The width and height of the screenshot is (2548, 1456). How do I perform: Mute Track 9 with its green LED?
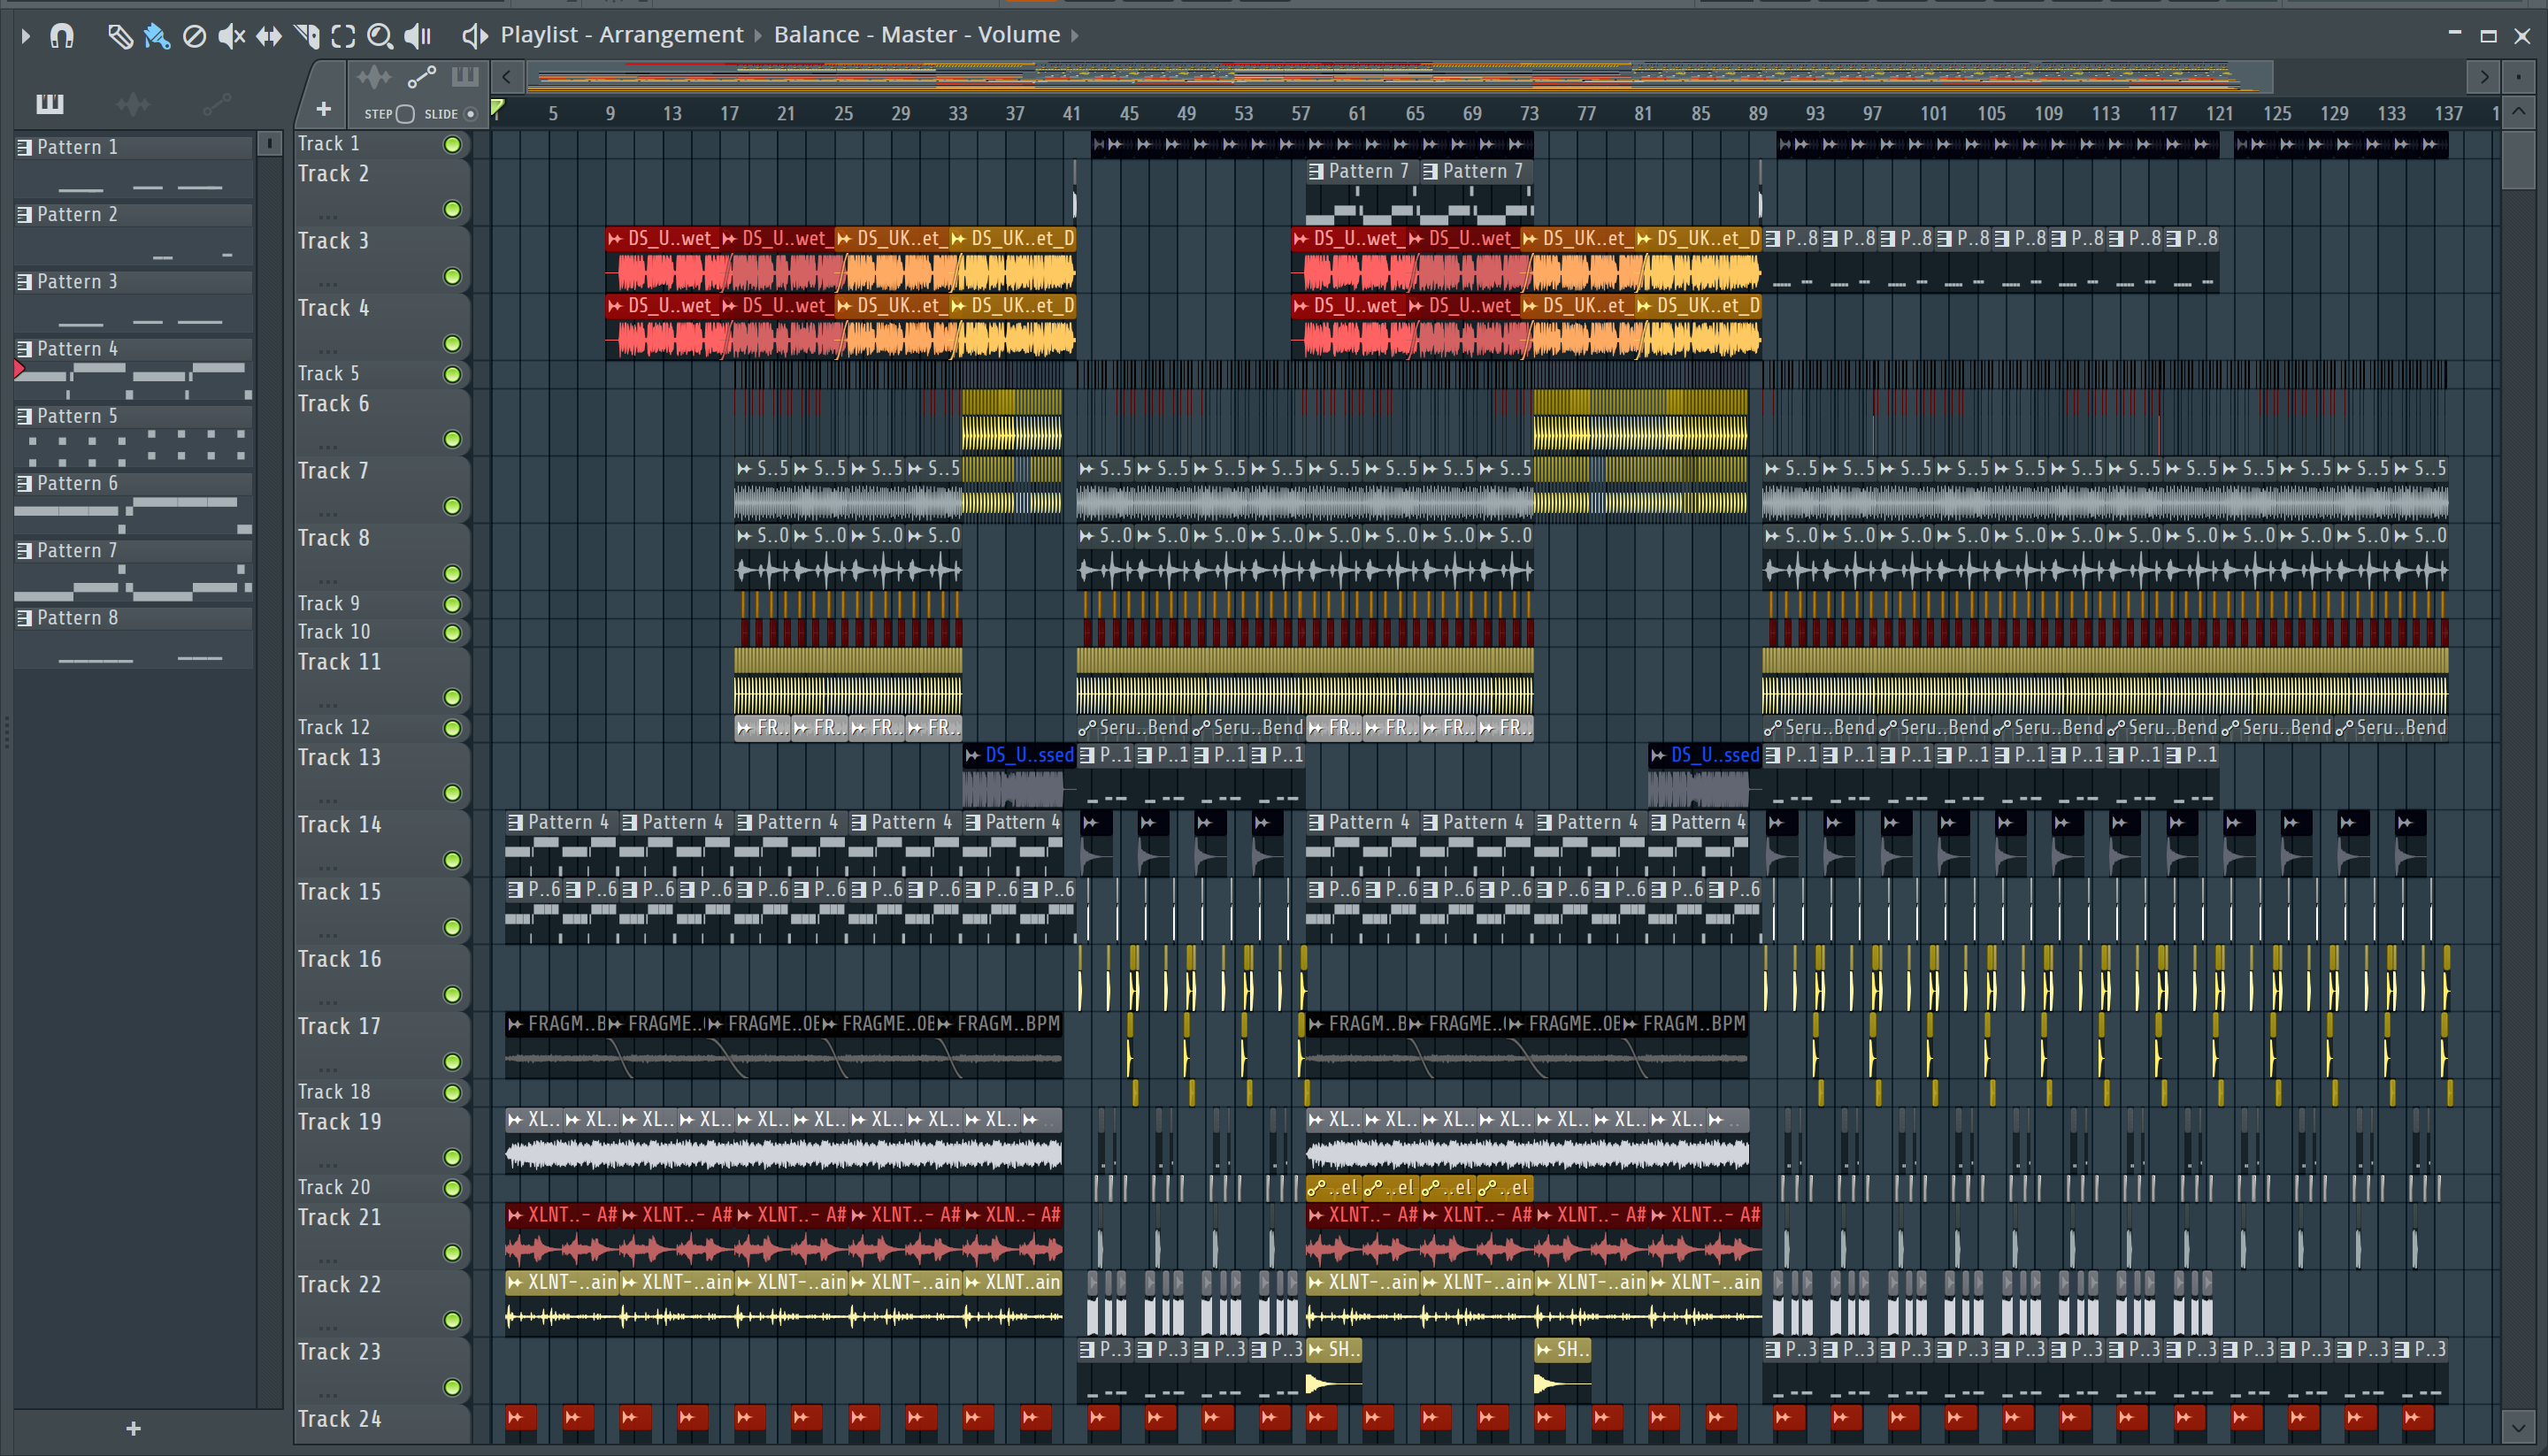(452, 605)
